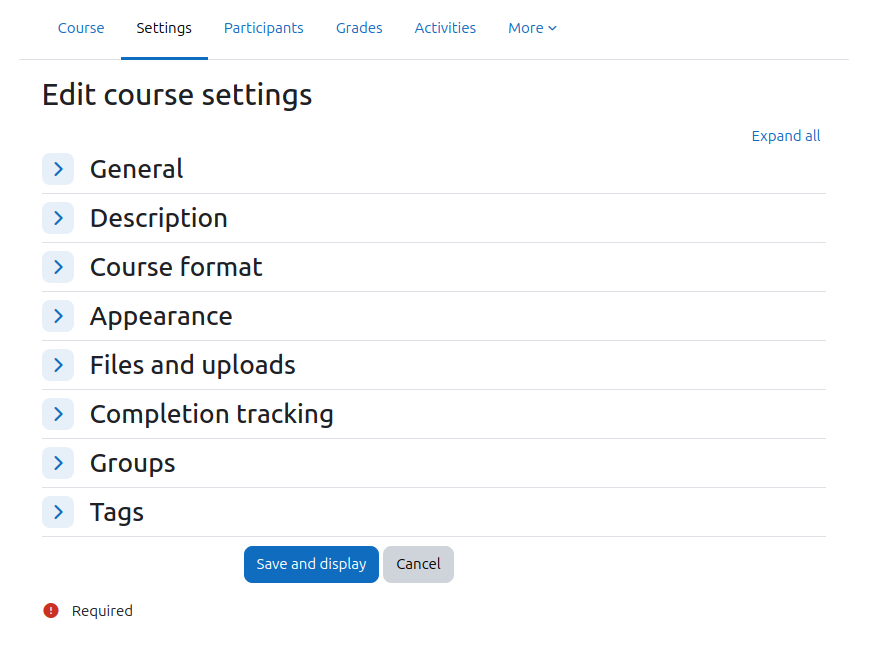Open the Files and uploads heading
This screenshot has width=879, height=649.
click(192, 365)
